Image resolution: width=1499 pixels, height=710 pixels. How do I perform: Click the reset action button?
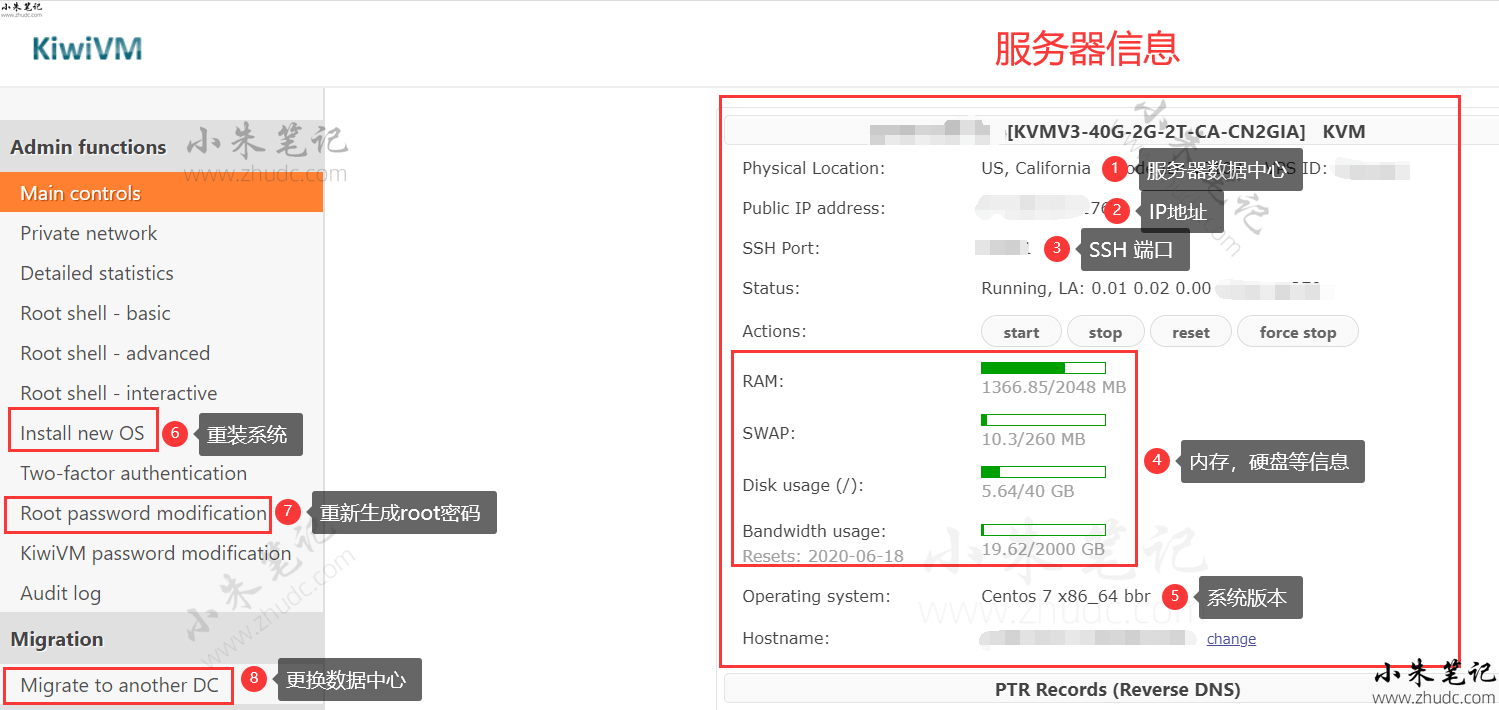[x=1191, y=332]
